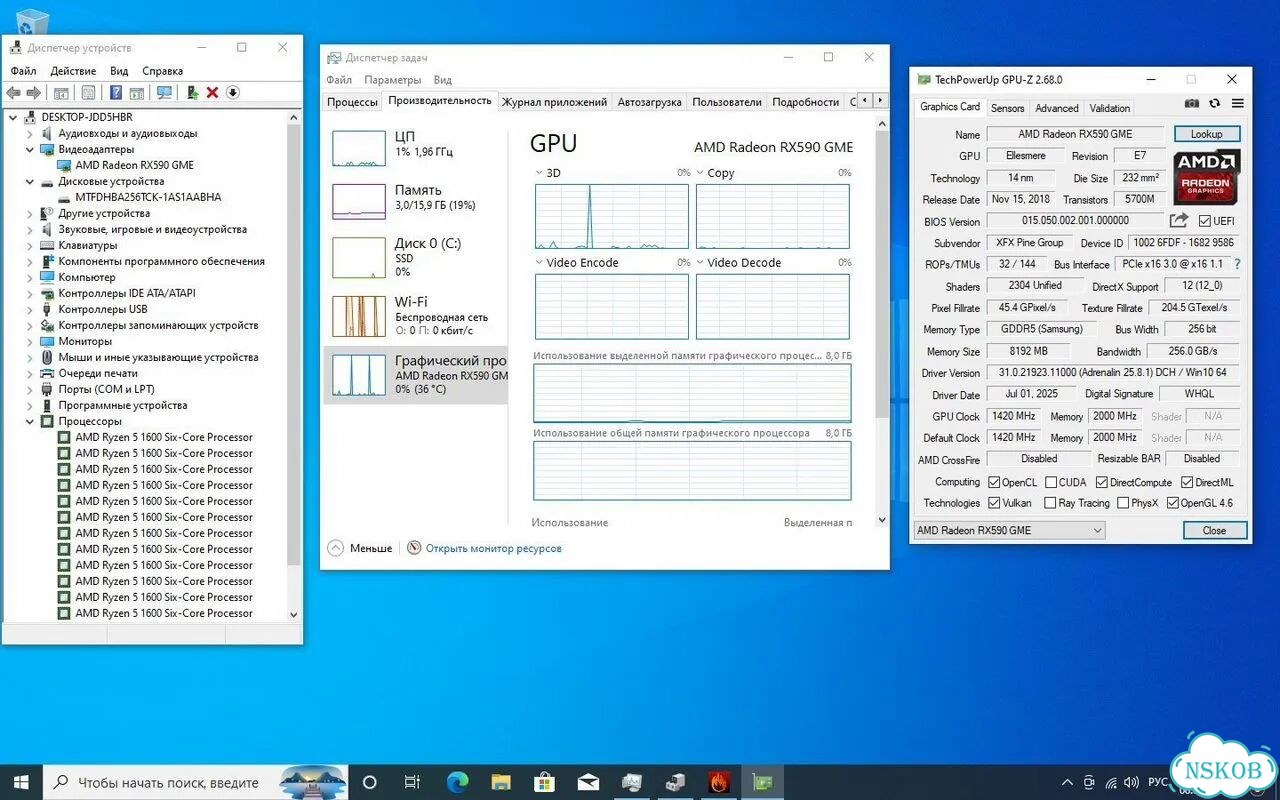The width and height of the screenshot is (1280, 800).
Task: Launch Microsoft Edge from the taskbar
Action: point(457,782)
